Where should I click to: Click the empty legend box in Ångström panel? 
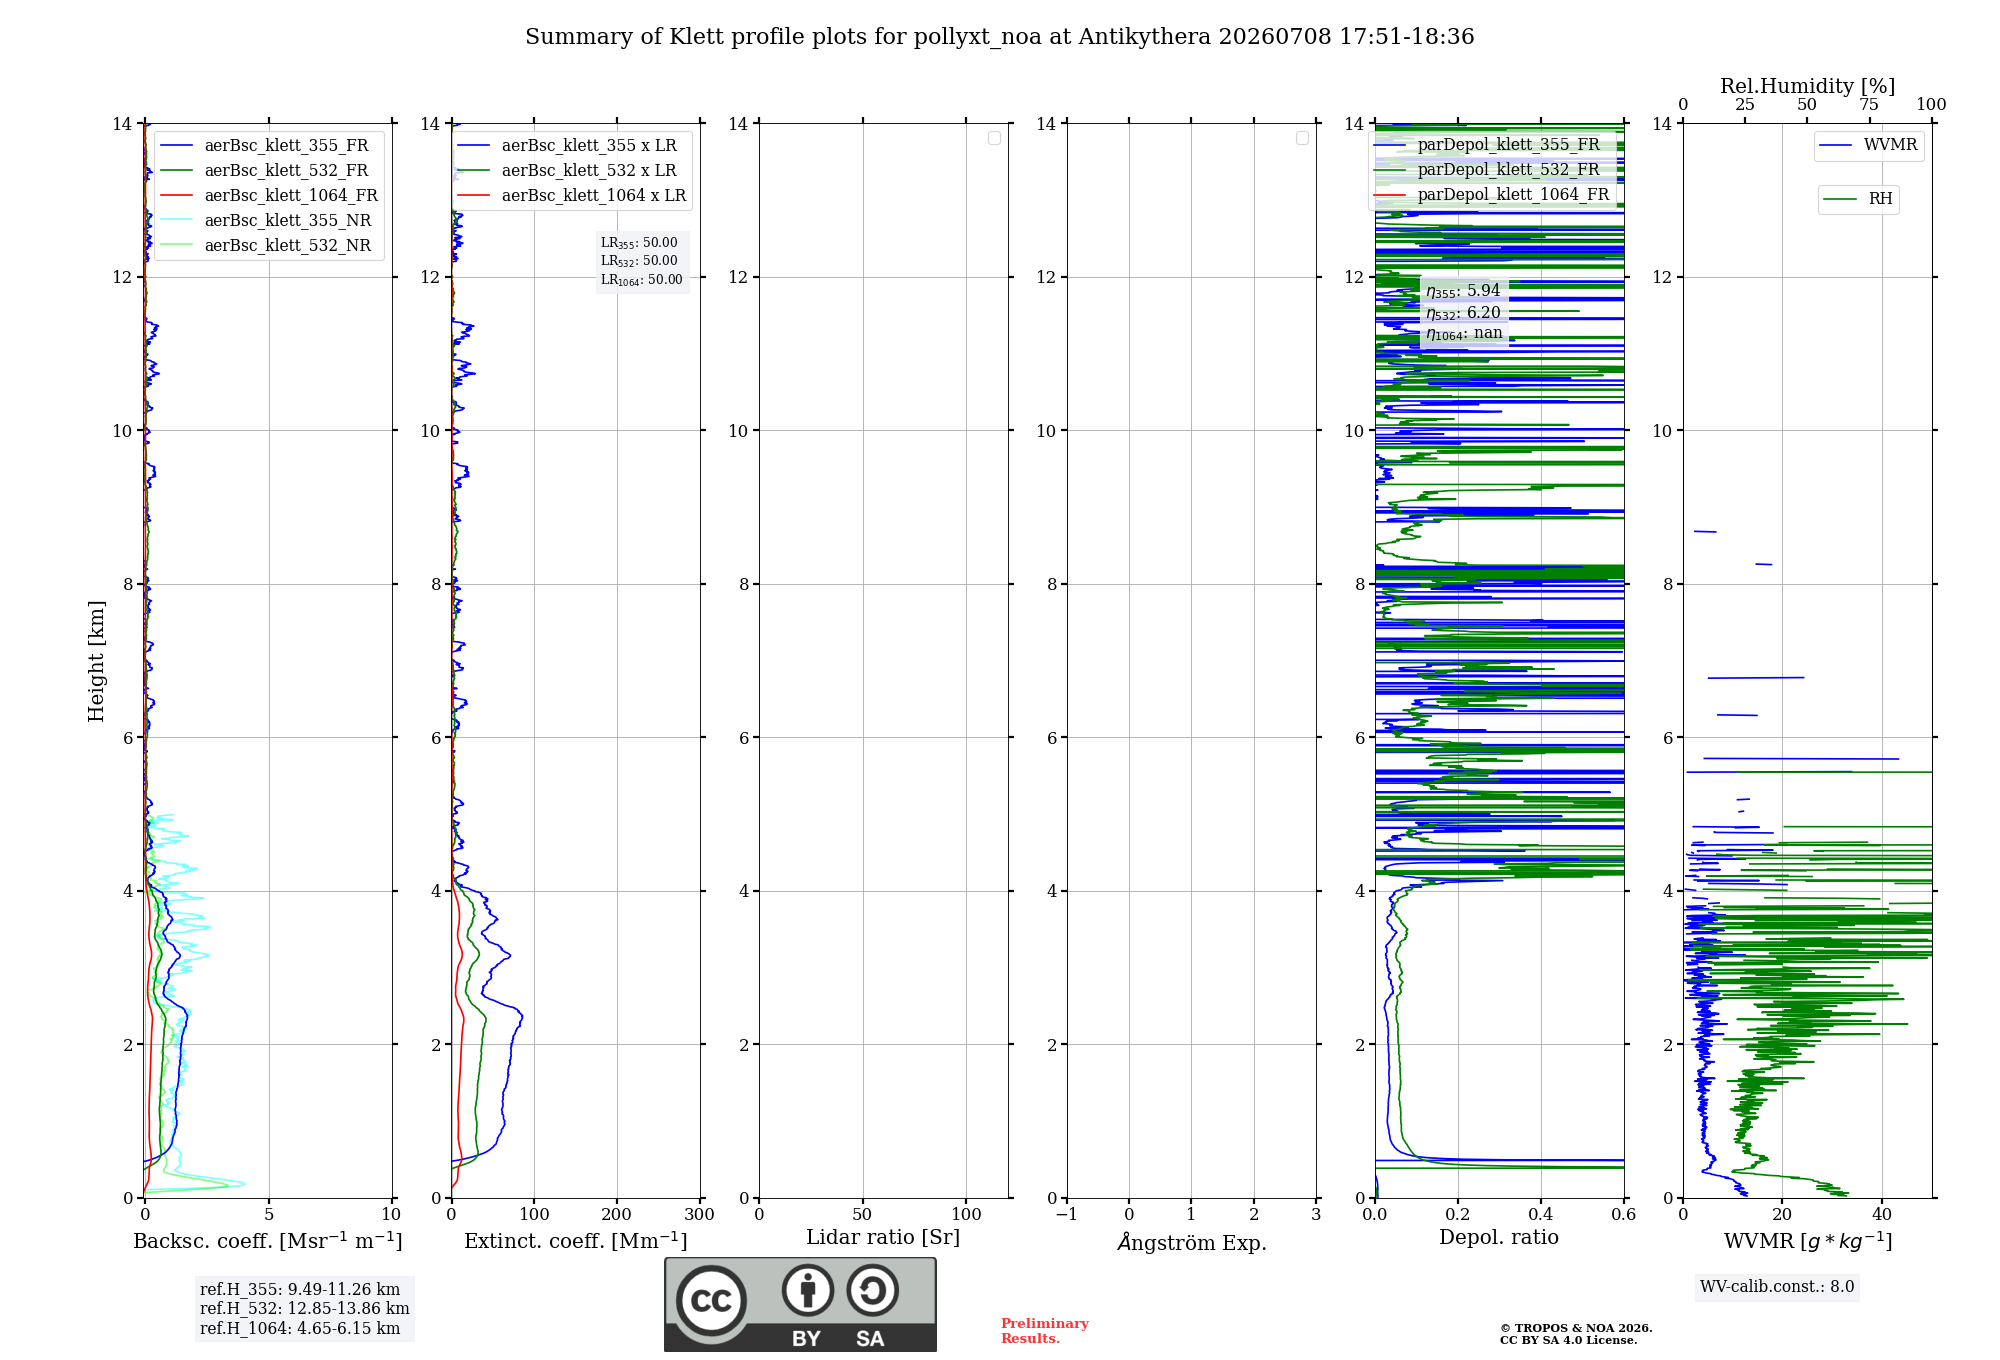coord(1302,138)
